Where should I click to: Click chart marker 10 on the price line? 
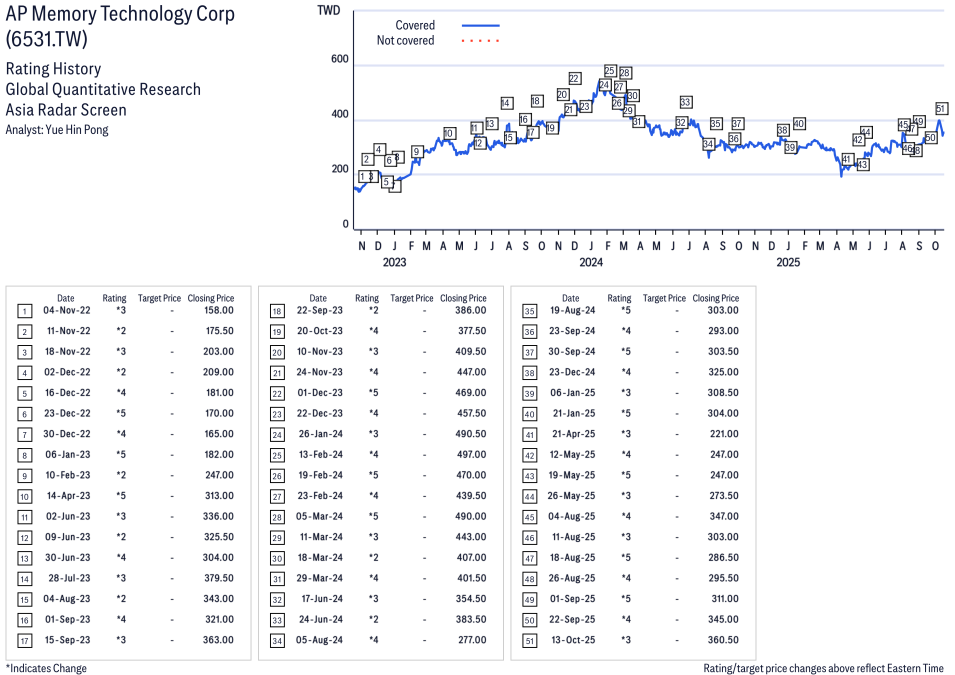pyautogui.click(x=449, y=133)
